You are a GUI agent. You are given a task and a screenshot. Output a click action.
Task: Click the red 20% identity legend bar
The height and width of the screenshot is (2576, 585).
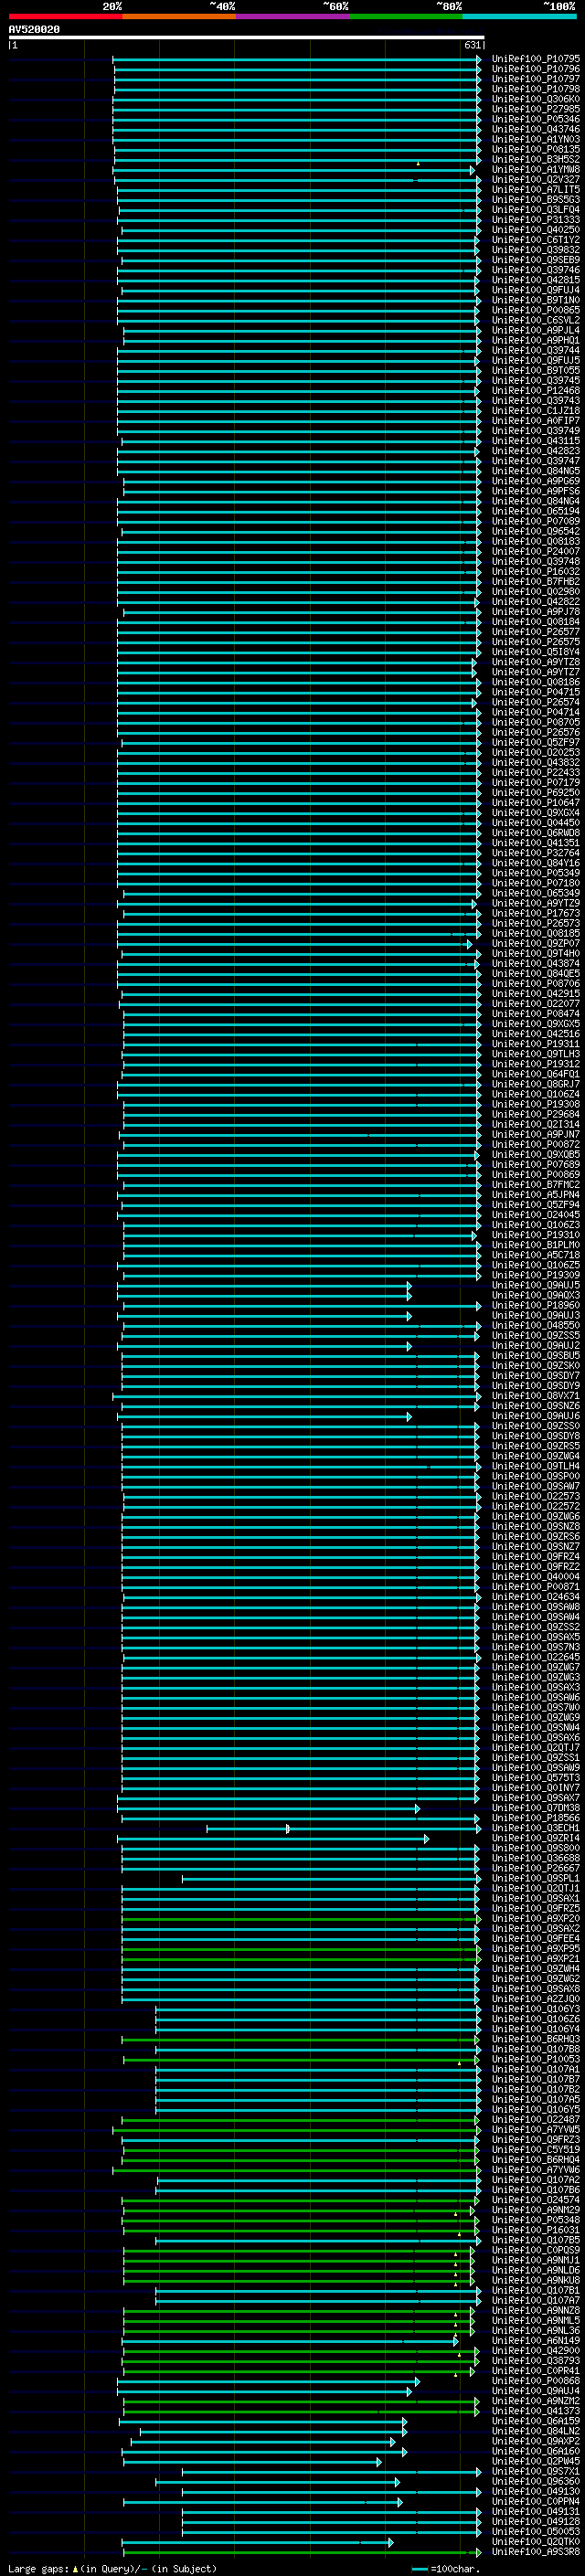[66, 16]
